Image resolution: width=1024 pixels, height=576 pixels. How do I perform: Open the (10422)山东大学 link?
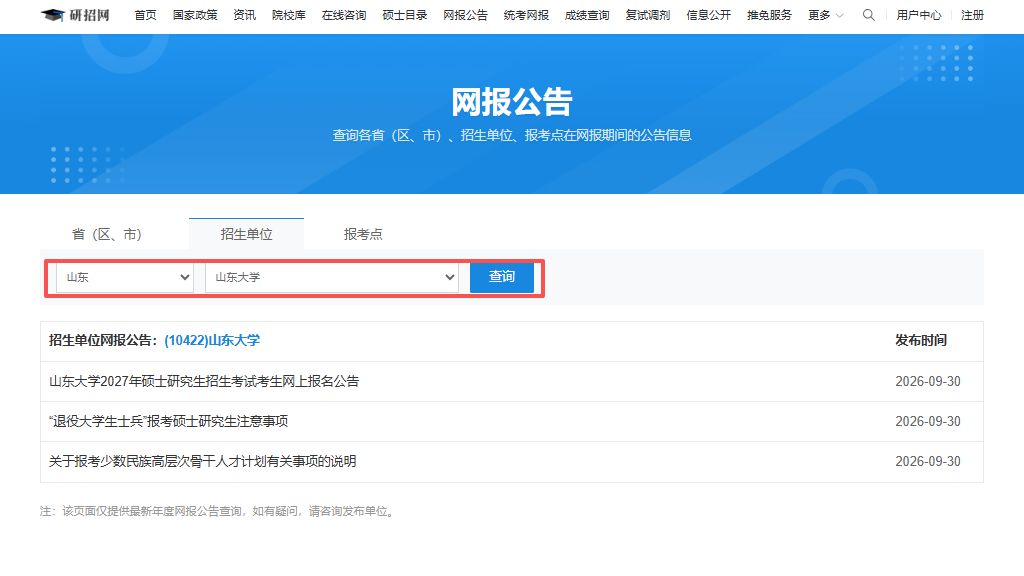pyautogui.click(x=212, y=340)
